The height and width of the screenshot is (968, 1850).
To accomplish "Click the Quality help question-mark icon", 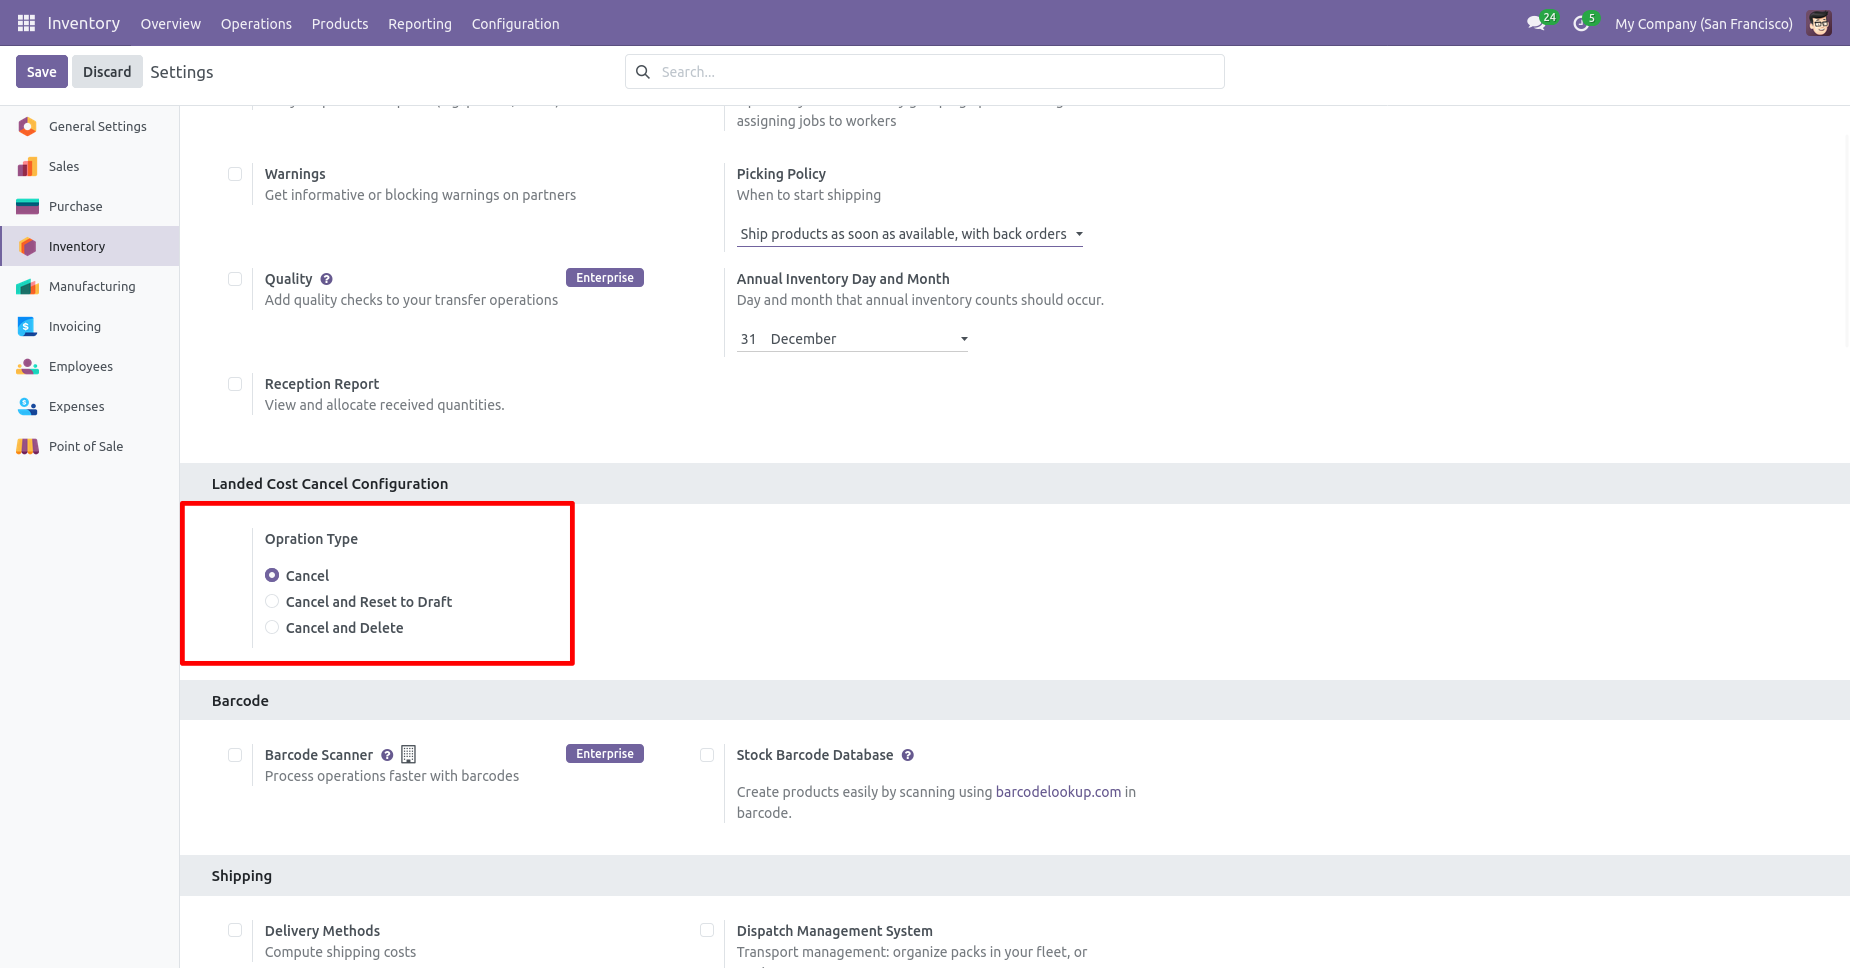I will click(x=326, y=279).
